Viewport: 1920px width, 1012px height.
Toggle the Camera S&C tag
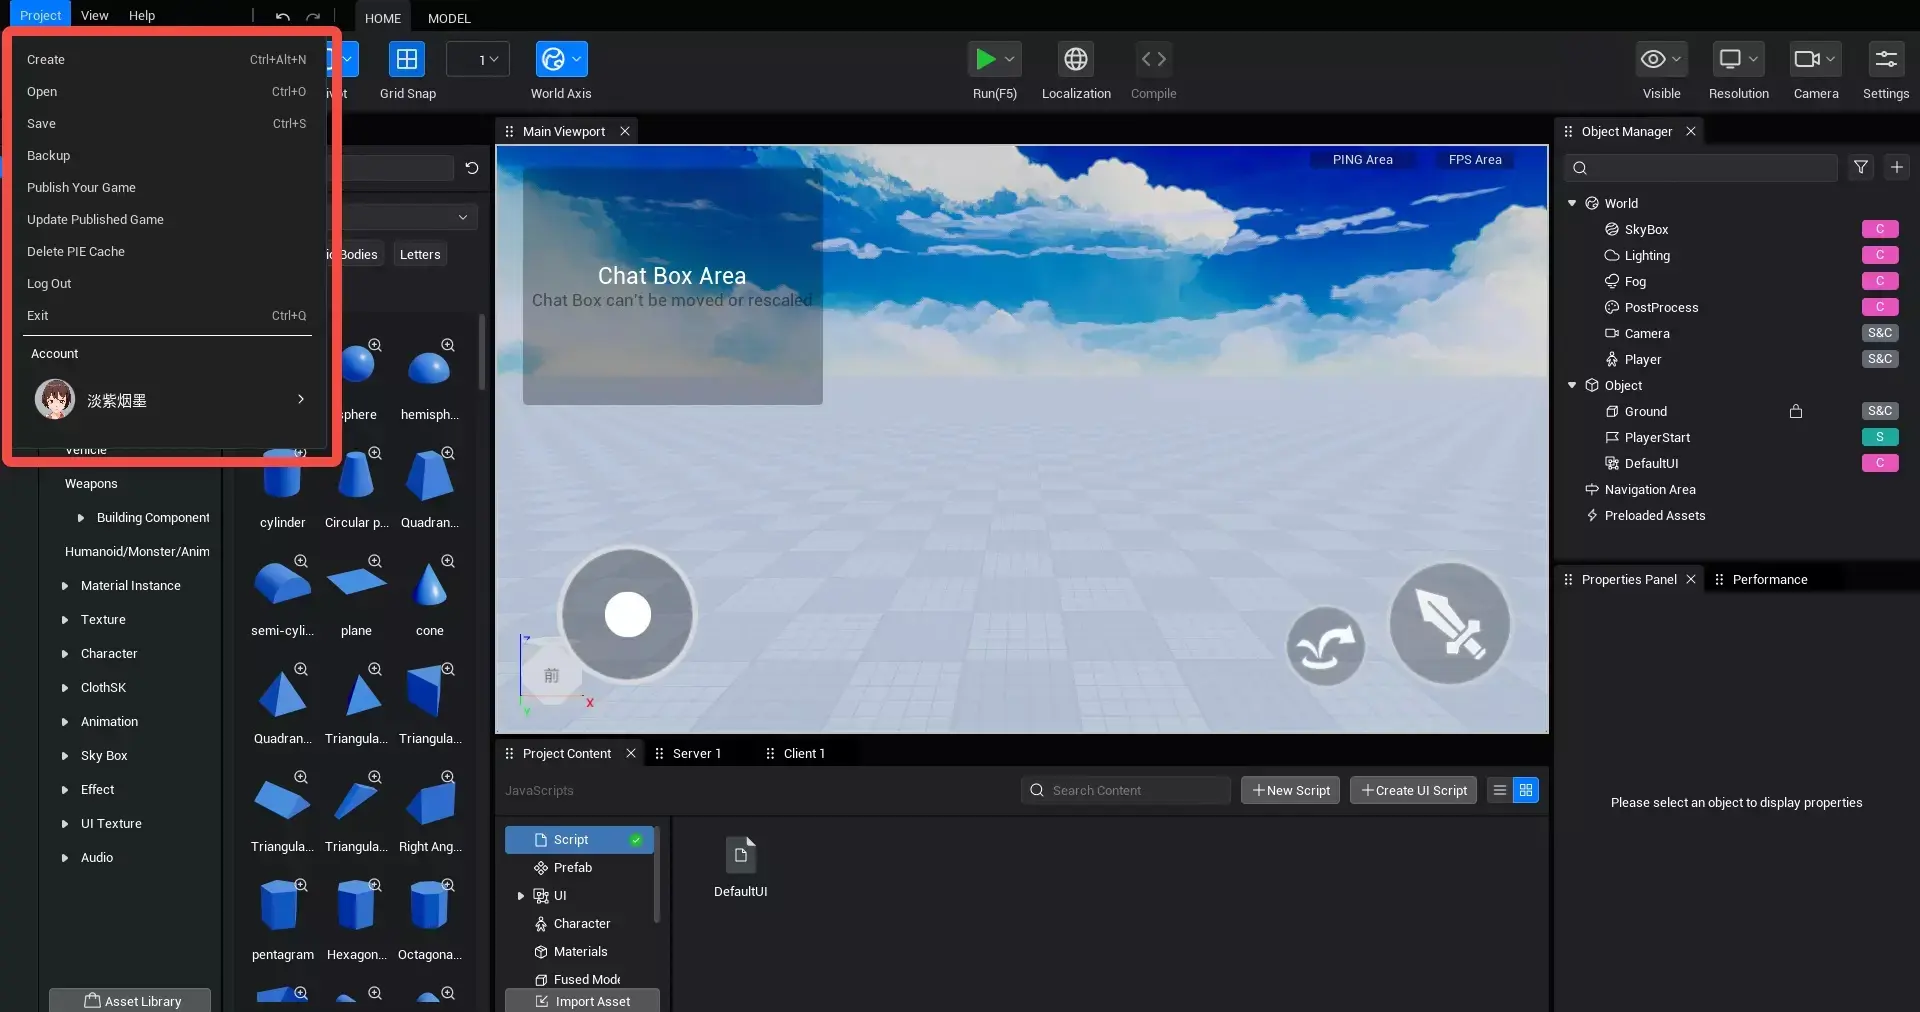[x=1880, y=333]
